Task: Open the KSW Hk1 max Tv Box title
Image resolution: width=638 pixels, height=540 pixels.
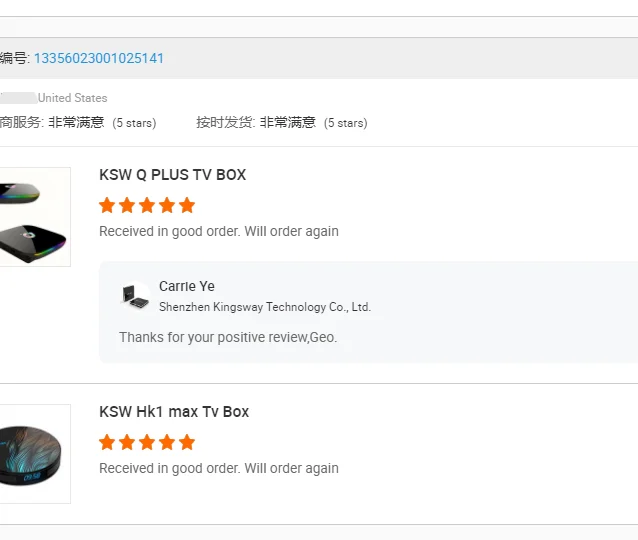Action: point(174,412)
